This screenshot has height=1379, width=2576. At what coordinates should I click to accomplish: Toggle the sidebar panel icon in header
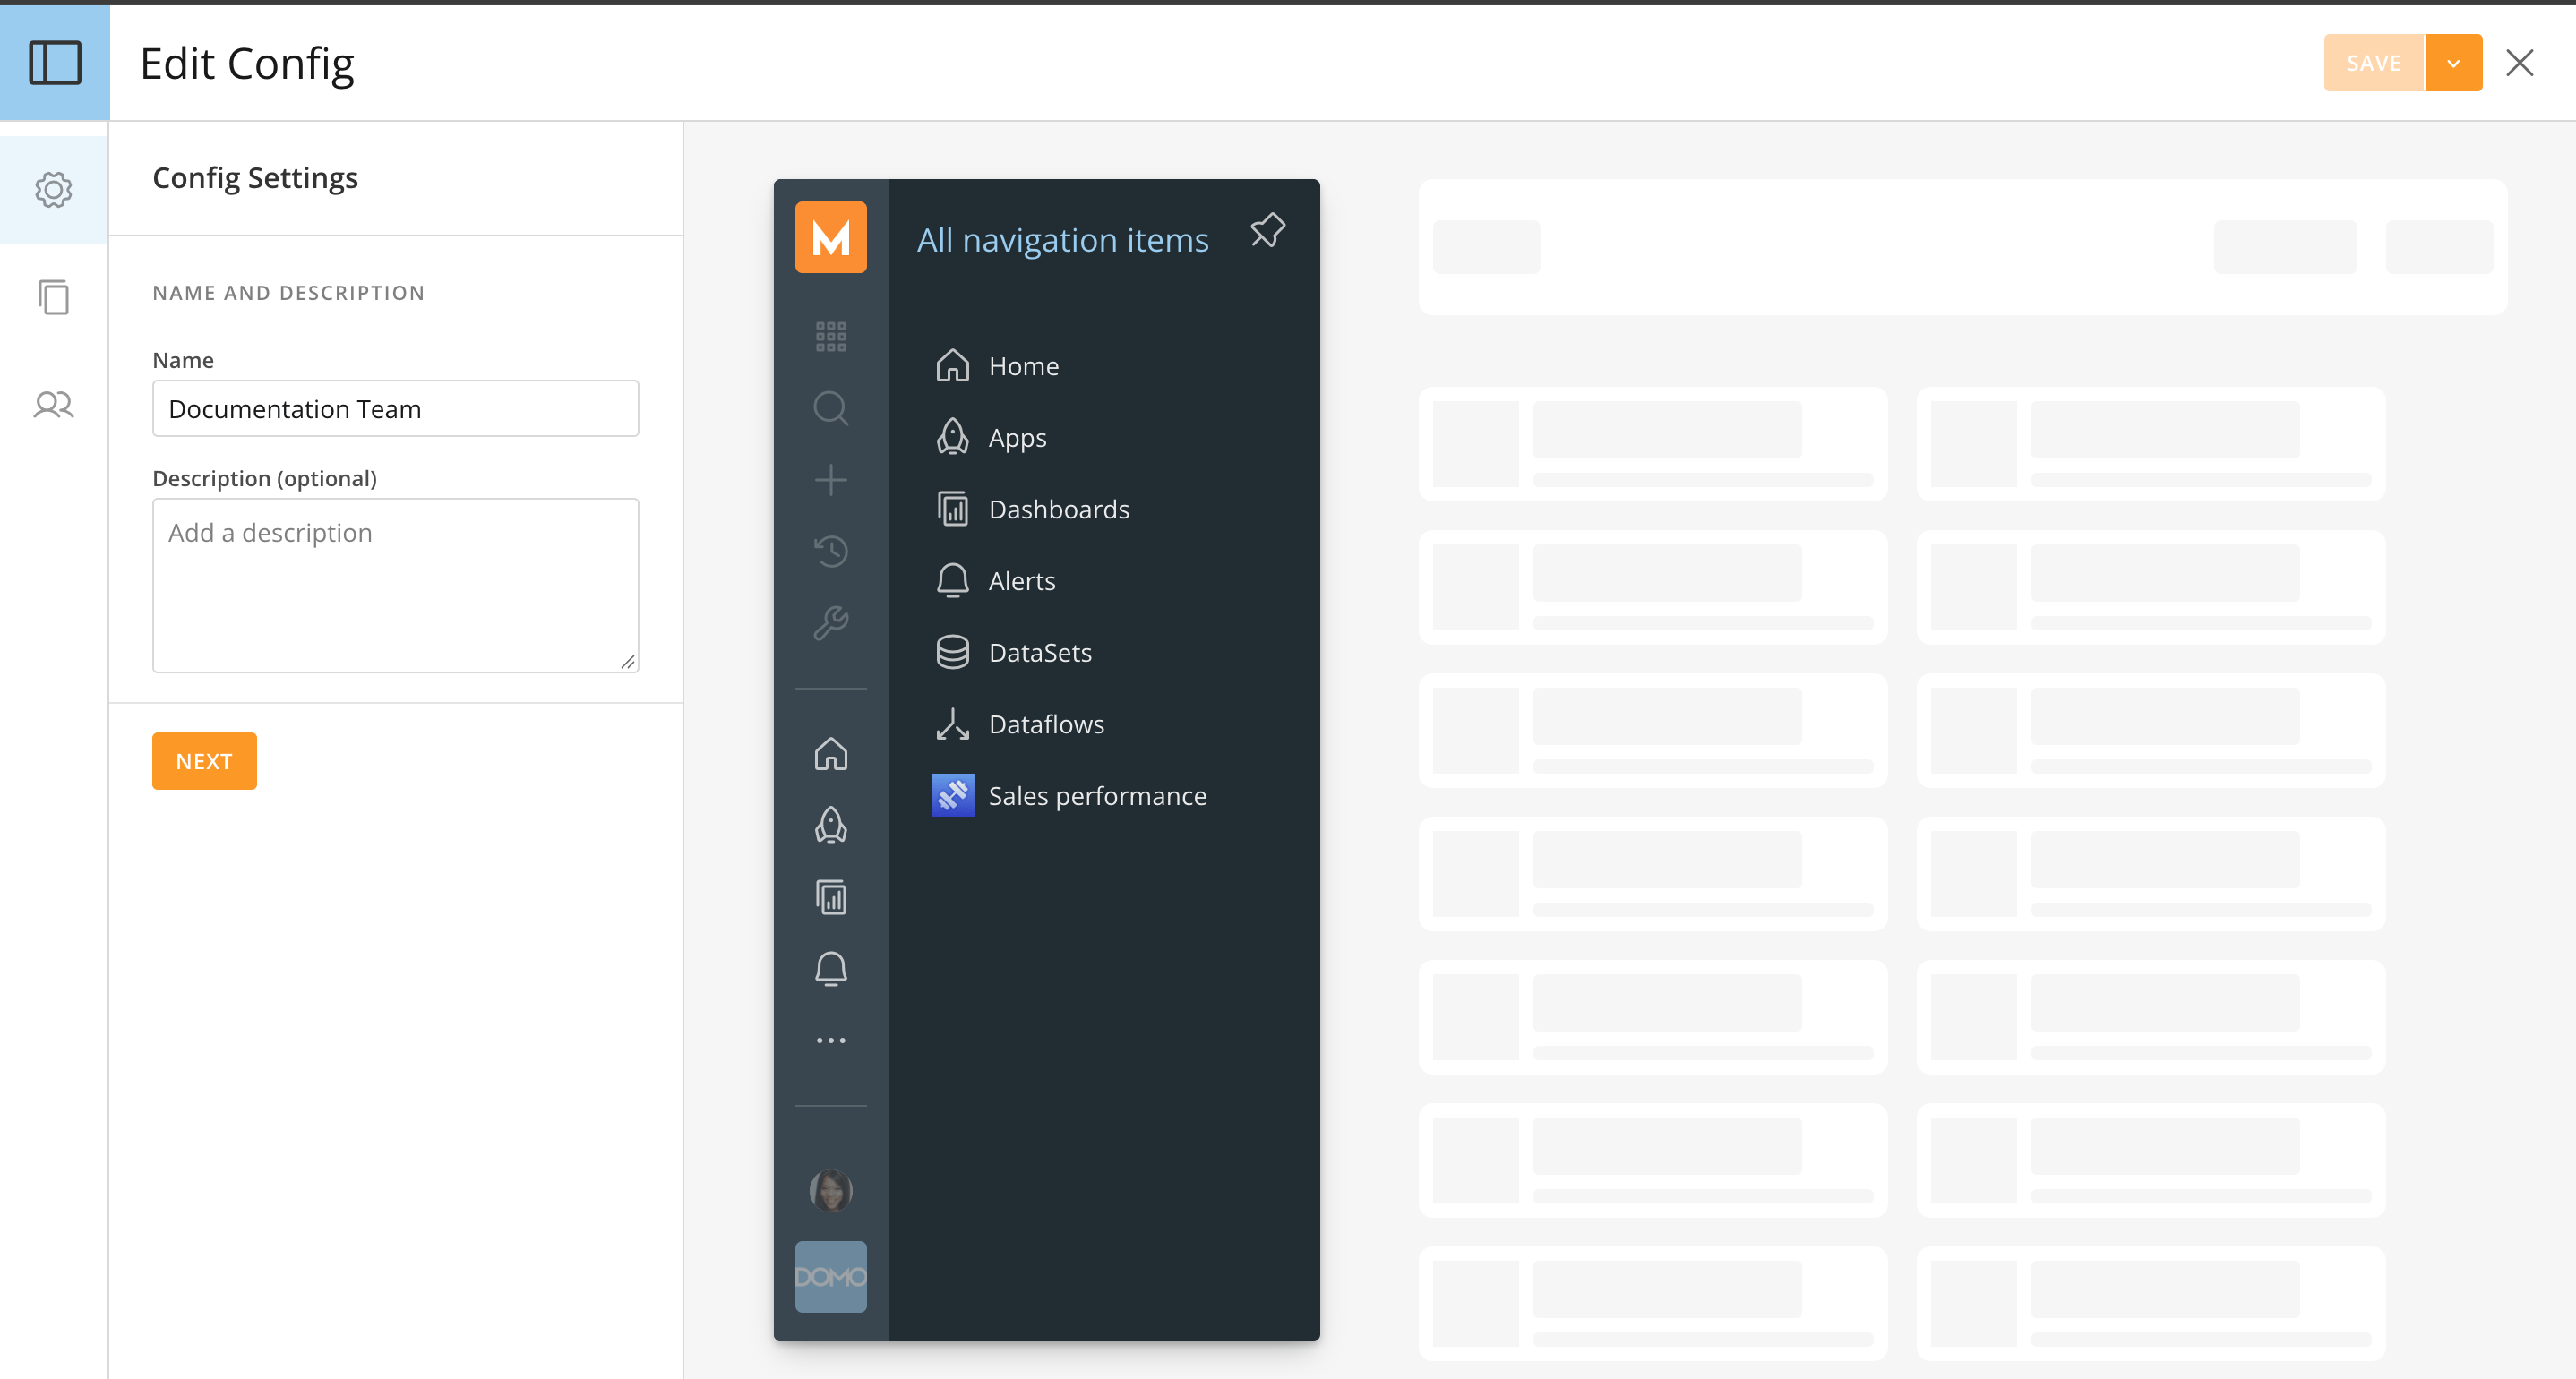(55, 63)
